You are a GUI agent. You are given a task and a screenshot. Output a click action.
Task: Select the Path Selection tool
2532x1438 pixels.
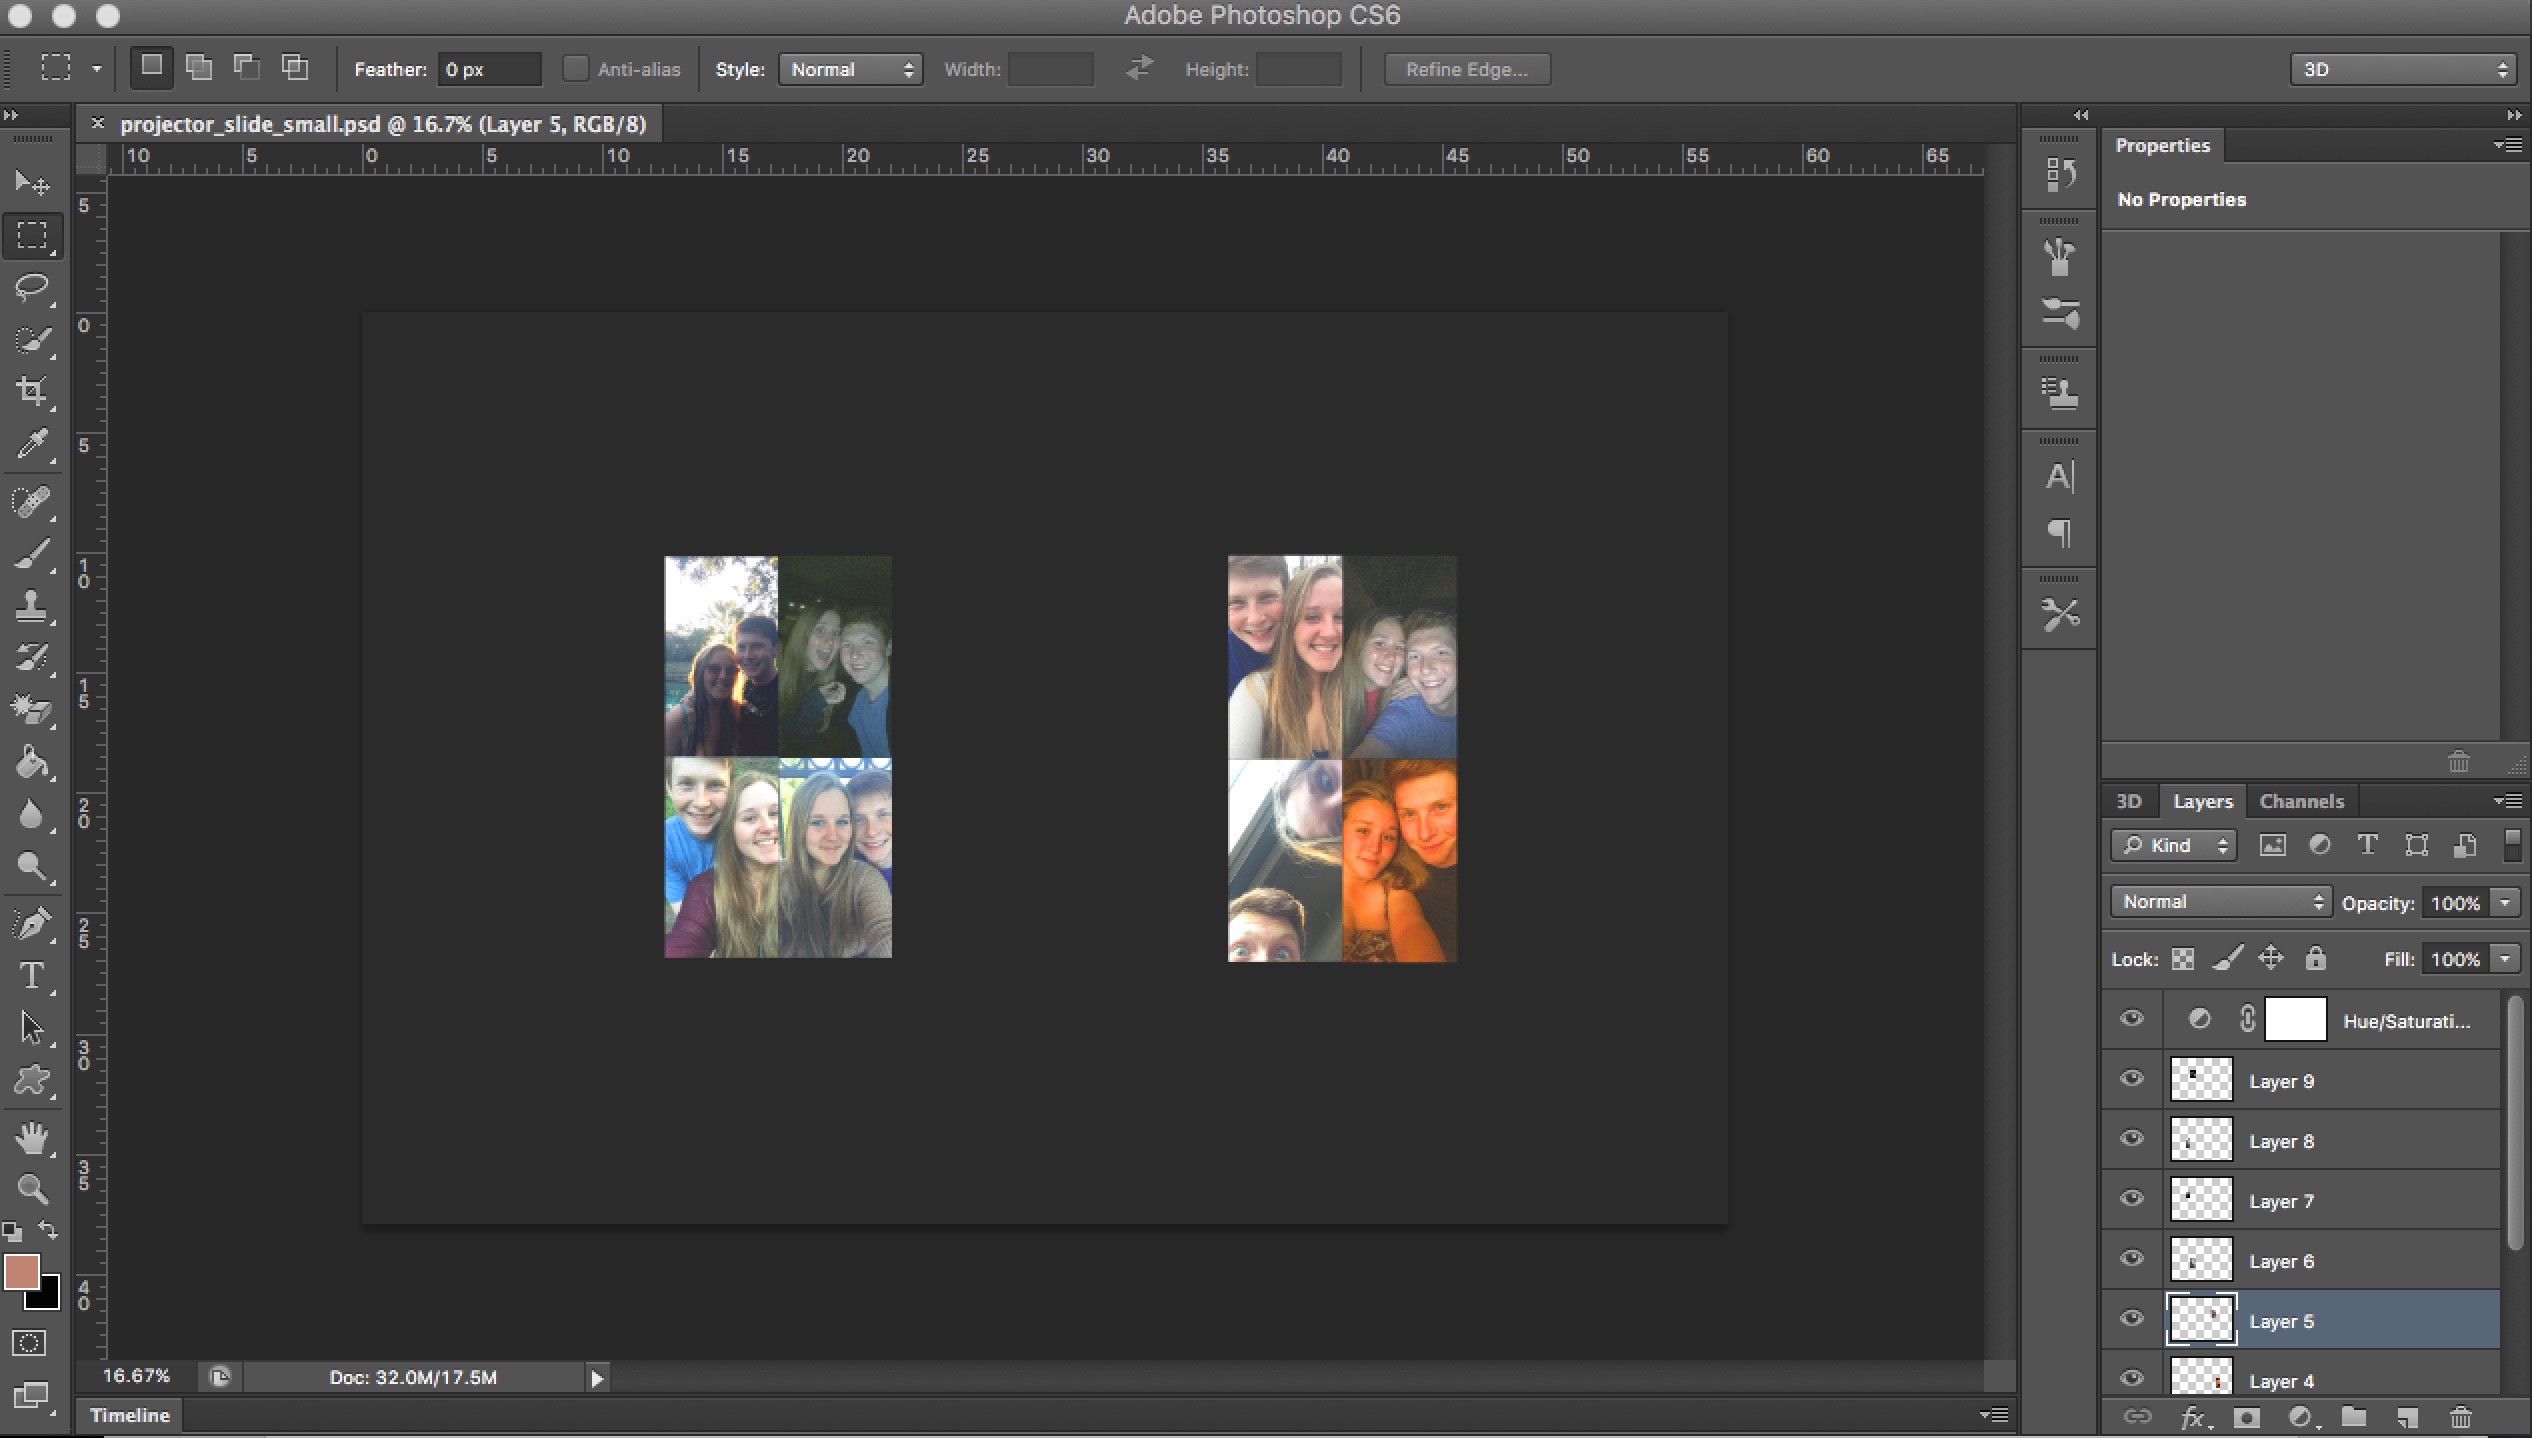point(31,1028)
